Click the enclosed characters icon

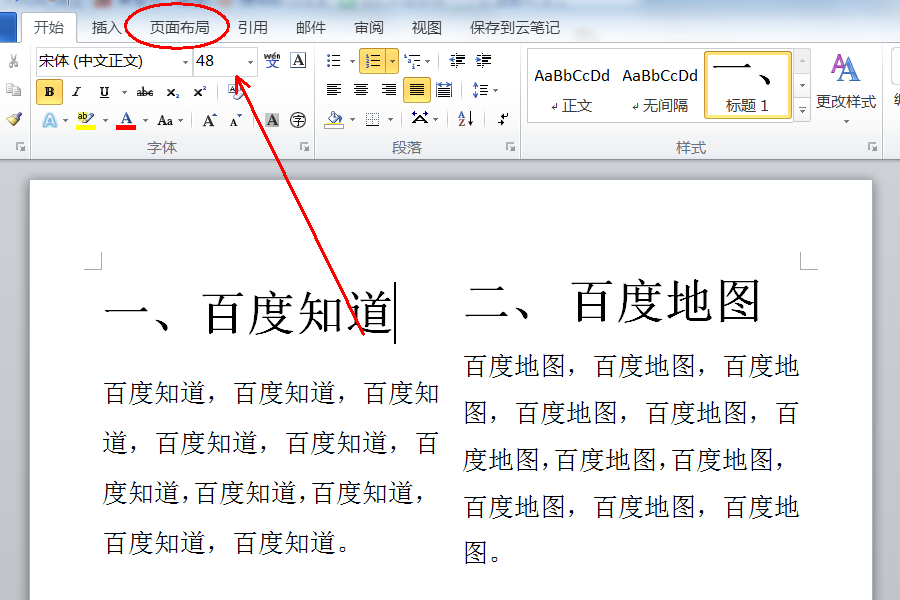click(x=298, y=120)
